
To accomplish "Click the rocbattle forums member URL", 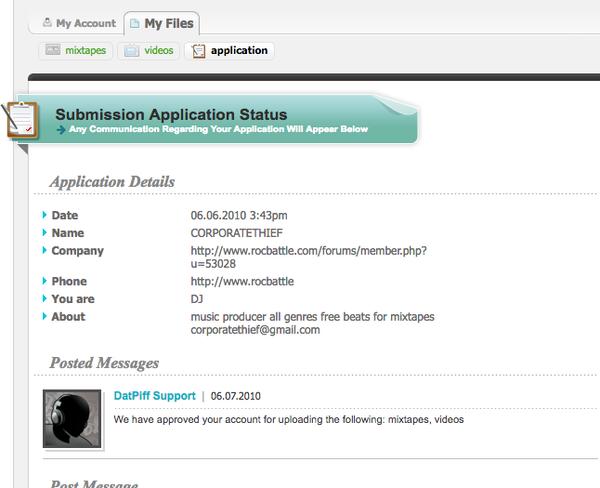I will (308, 257).
